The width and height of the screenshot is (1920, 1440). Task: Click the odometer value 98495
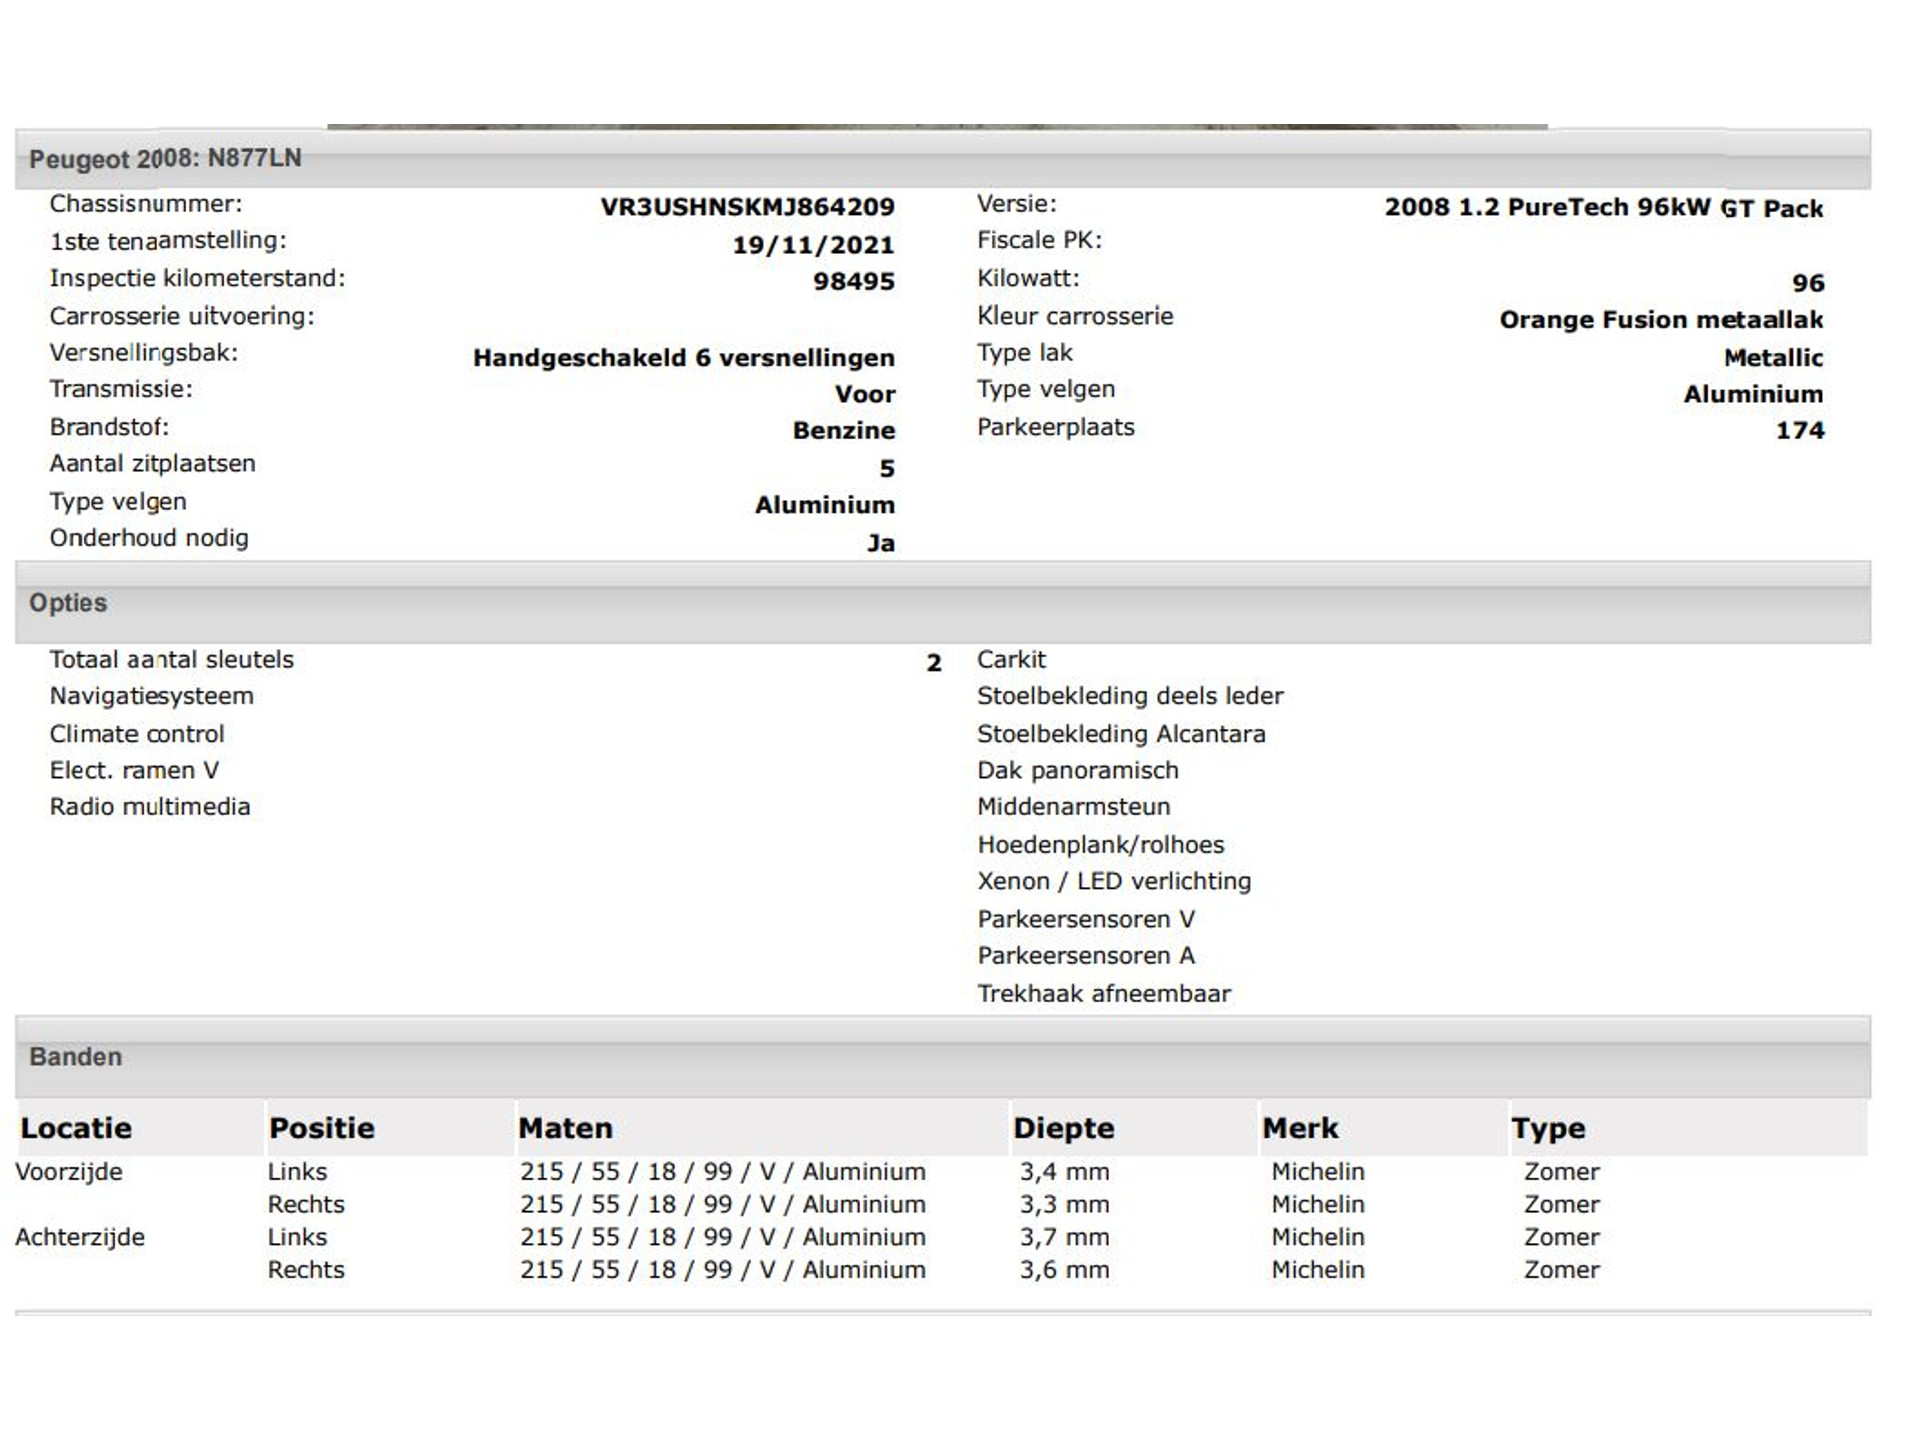pos(853,282)
